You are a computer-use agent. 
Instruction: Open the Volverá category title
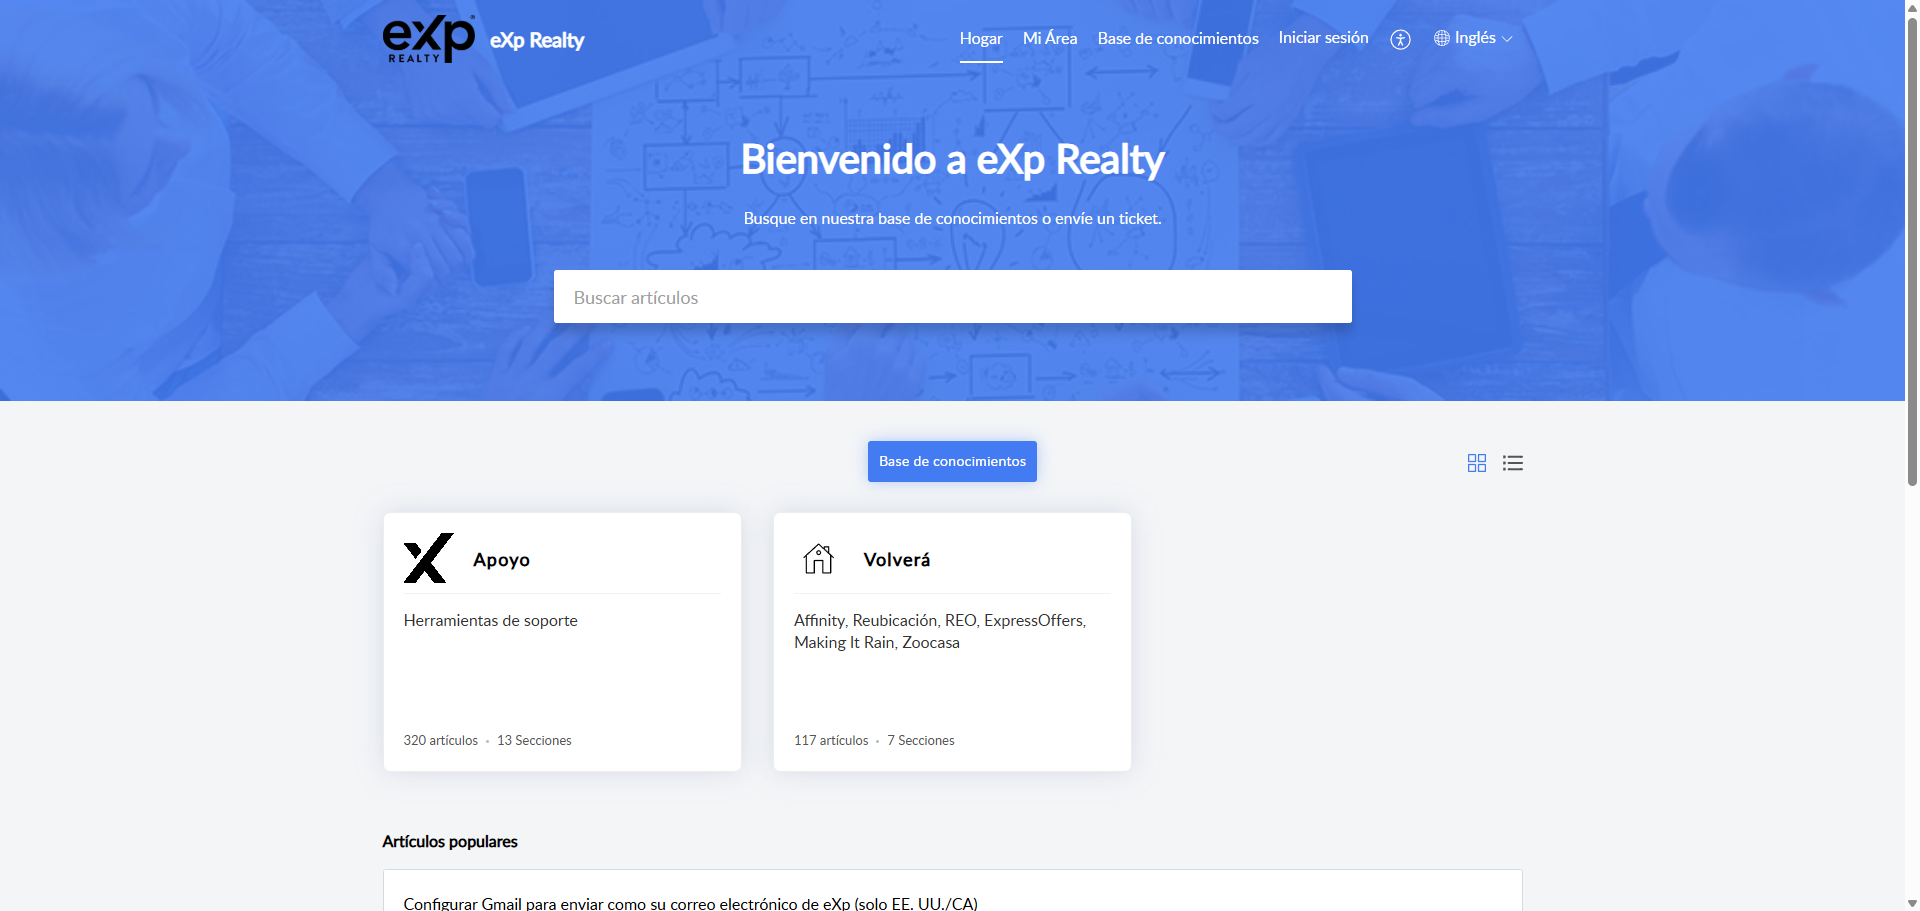point(896,560)
